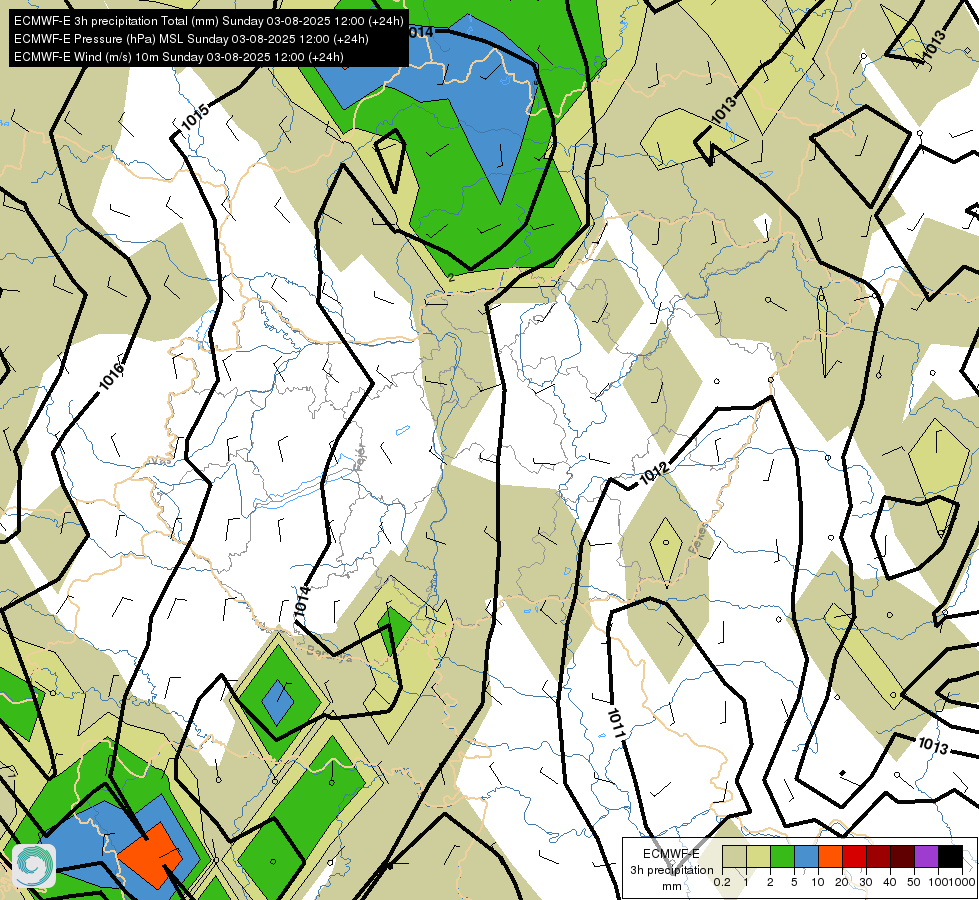979x900 pixels.
Task: Select the bright red 20–30 mm legend swatch
Action: coord(854,857)
